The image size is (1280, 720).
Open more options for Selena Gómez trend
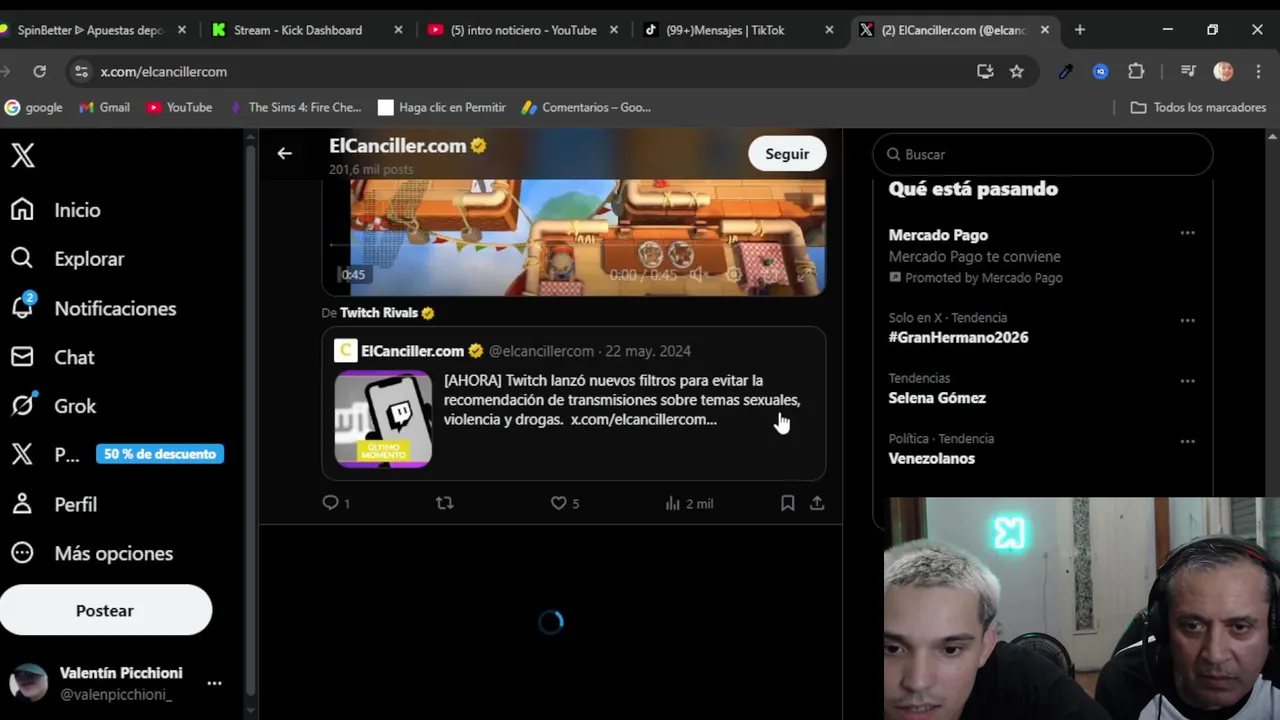[x=1187, y=380]
